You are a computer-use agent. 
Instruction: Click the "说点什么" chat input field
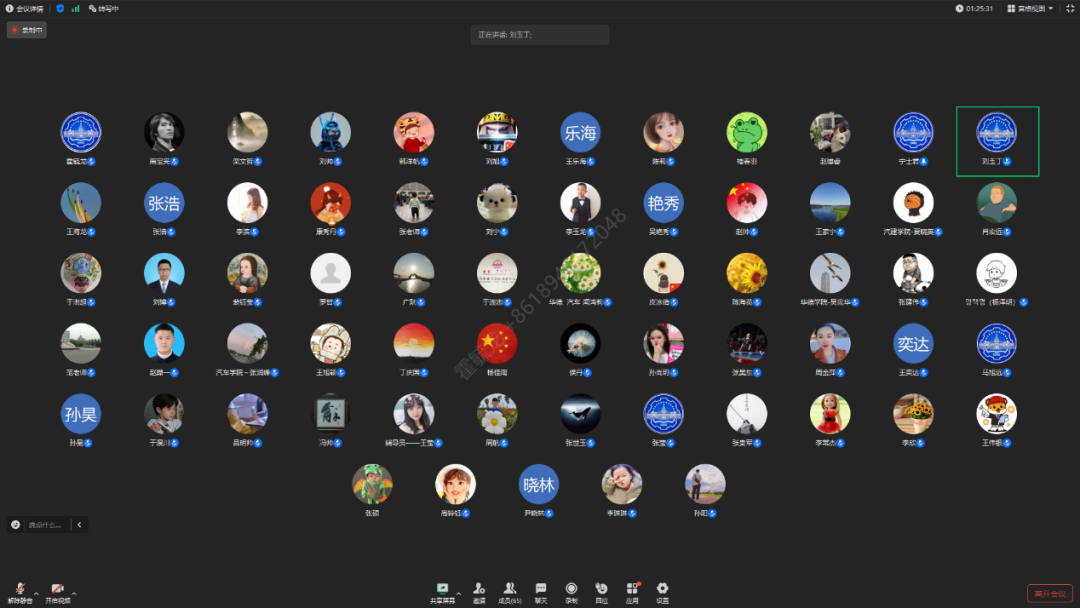click(x=44, y=524)
